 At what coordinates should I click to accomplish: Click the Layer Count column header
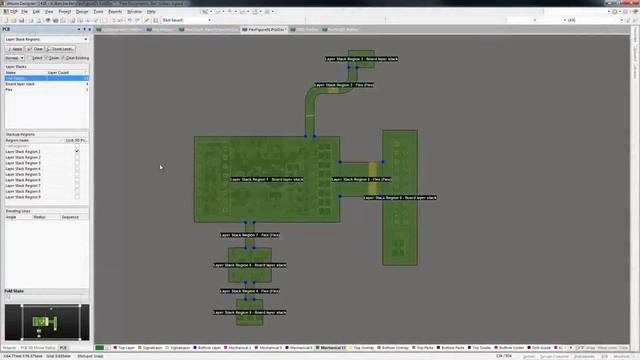click(67, 72)
